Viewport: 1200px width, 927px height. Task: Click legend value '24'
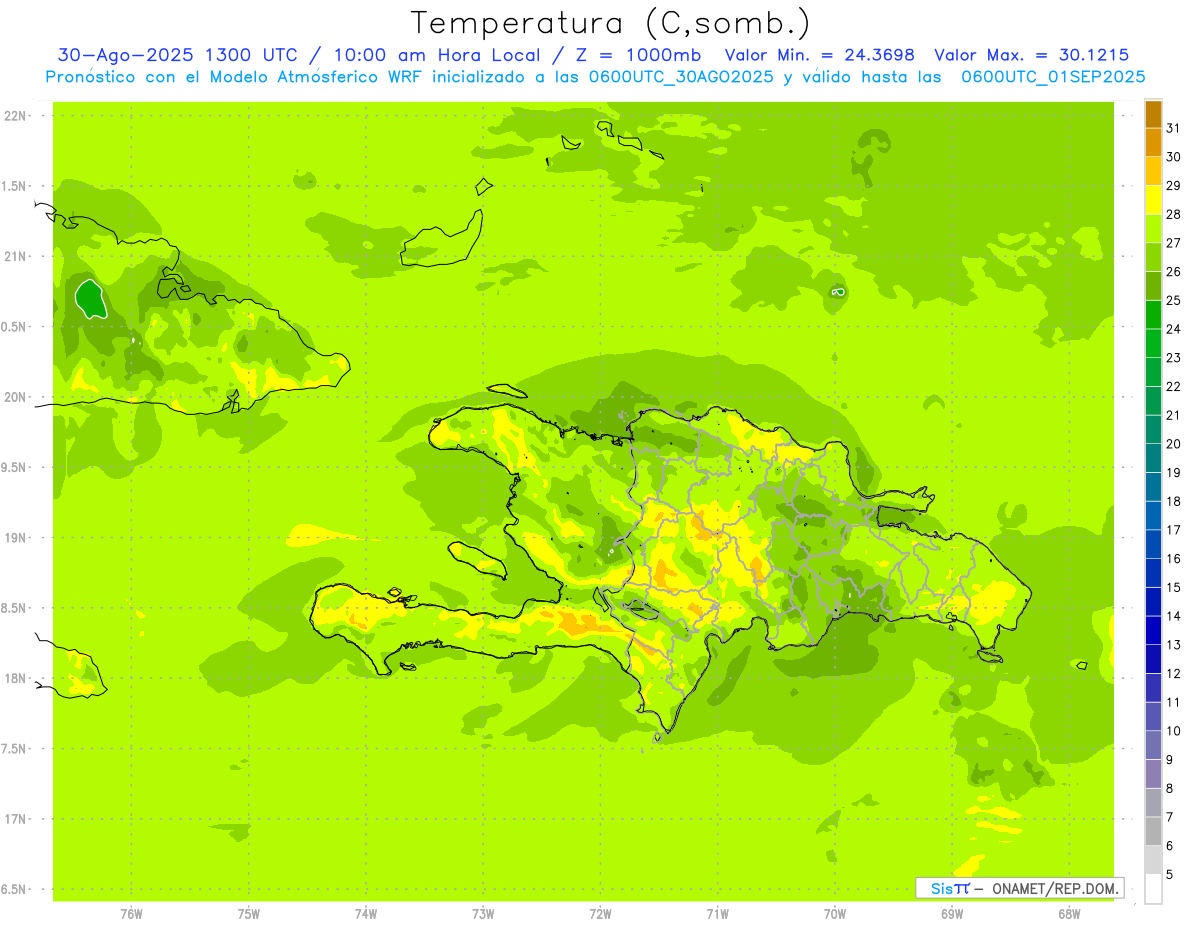pyautogui.click(x=1173, y=329)
